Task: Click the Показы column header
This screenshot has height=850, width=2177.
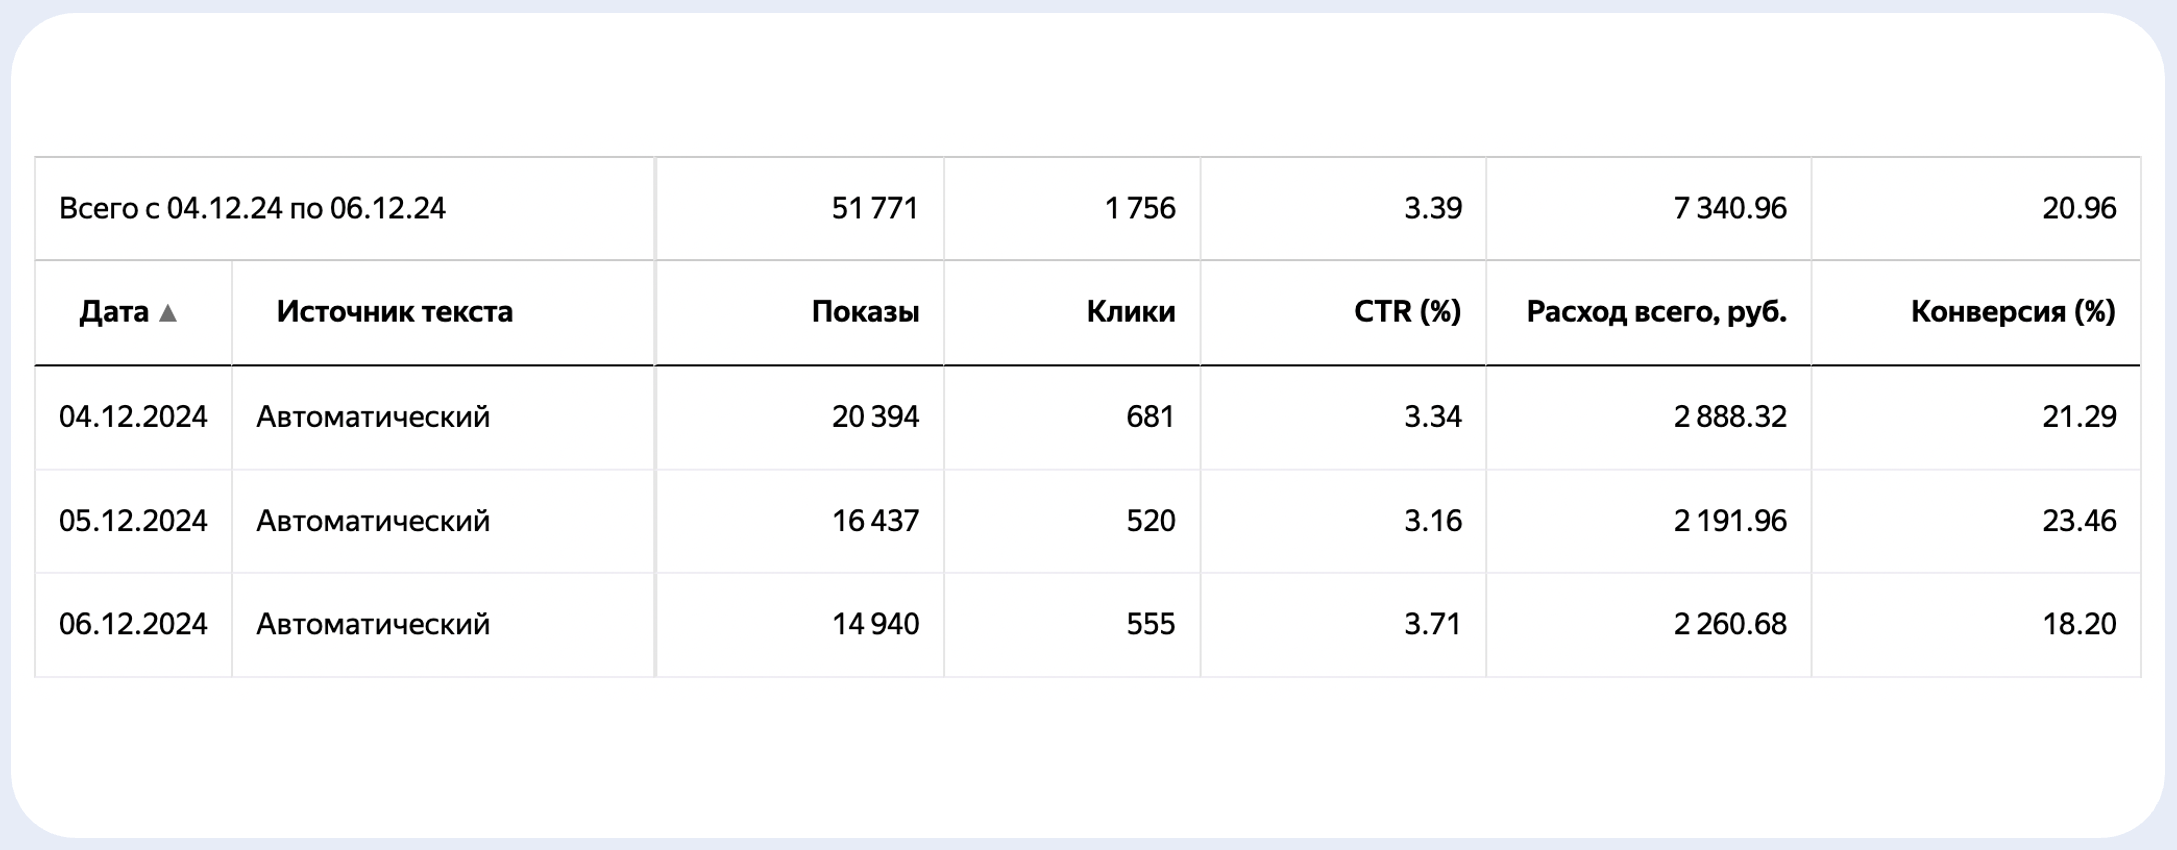Action: (x=864, y=312)
